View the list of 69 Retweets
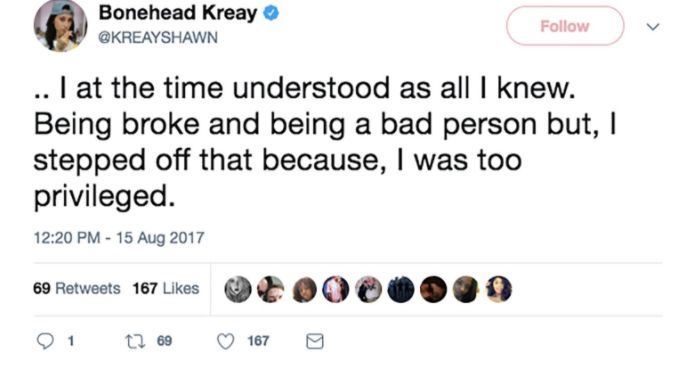Screen dimensions: 690x375 pyautogui.click(x=77, y=288)
